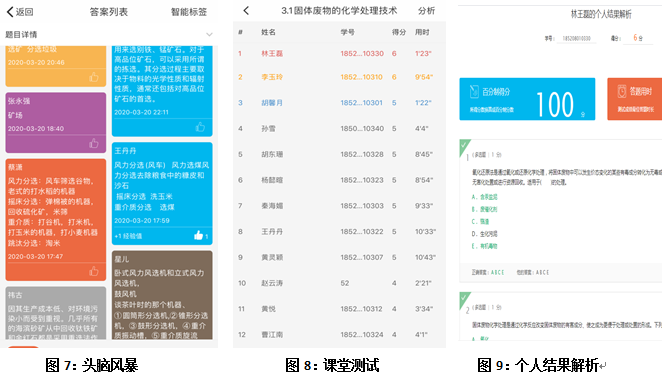The width and height of the screenshot is (662, 382).
Task: Click the 10'43" time in row 9
Action: coord(425,257)
